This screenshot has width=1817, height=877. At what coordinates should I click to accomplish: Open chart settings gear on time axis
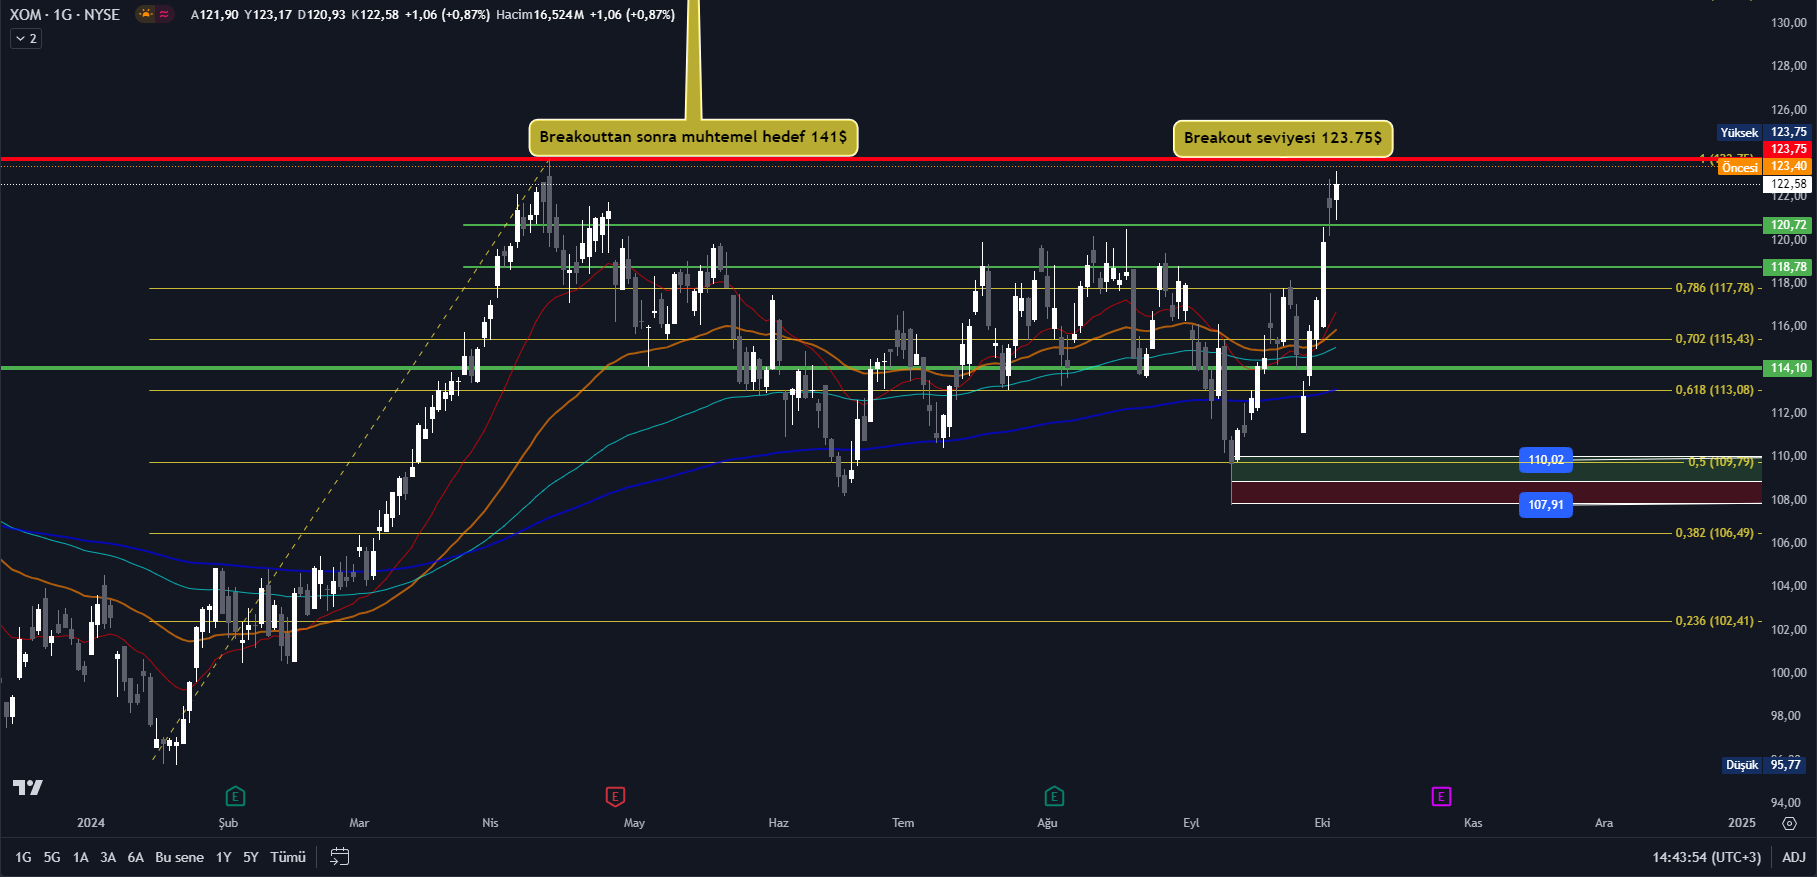pos(1789,823)
